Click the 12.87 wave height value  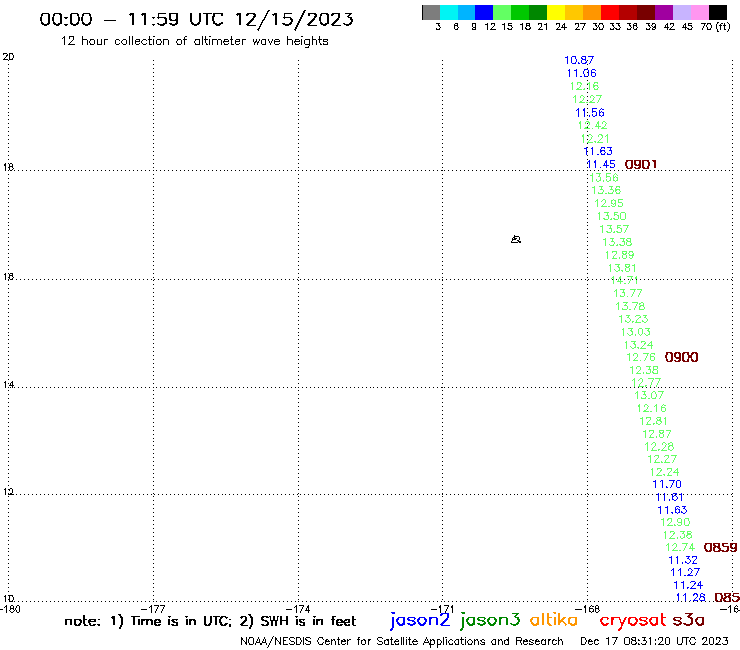(x=656, y=434)
